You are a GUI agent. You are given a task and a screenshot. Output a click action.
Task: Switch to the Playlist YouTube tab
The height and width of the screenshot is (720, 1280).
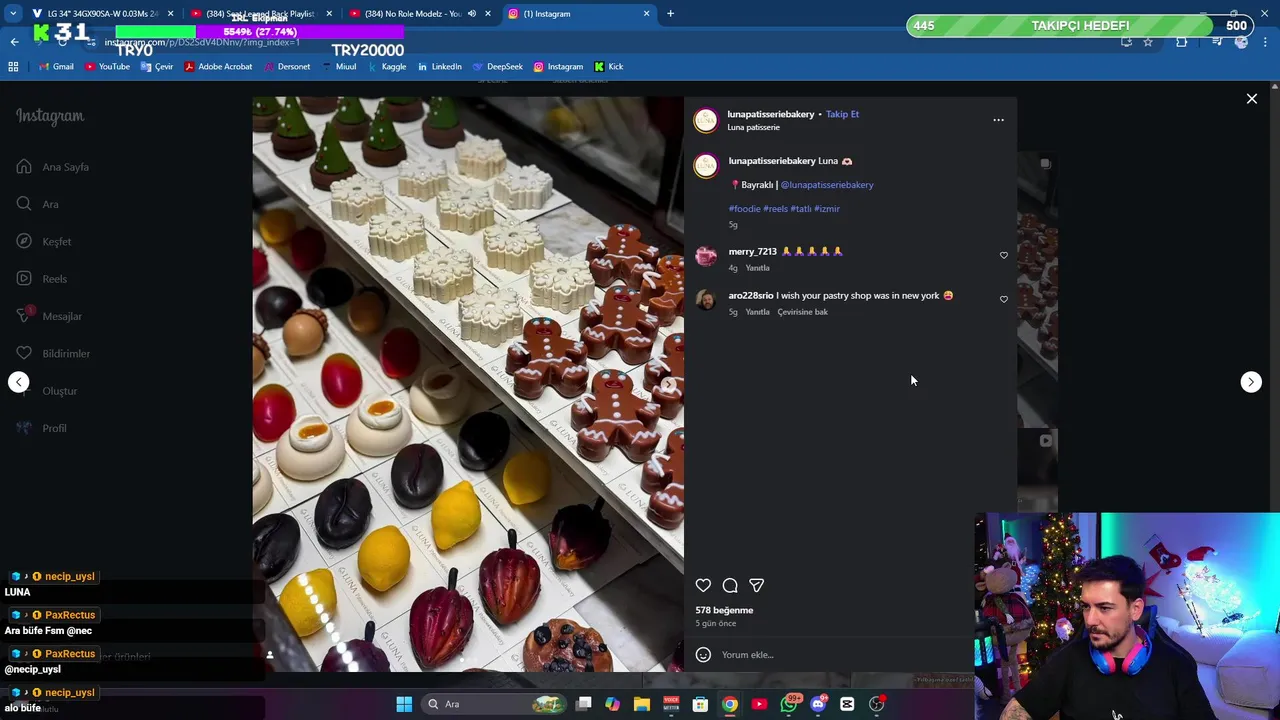pos(260,14)
